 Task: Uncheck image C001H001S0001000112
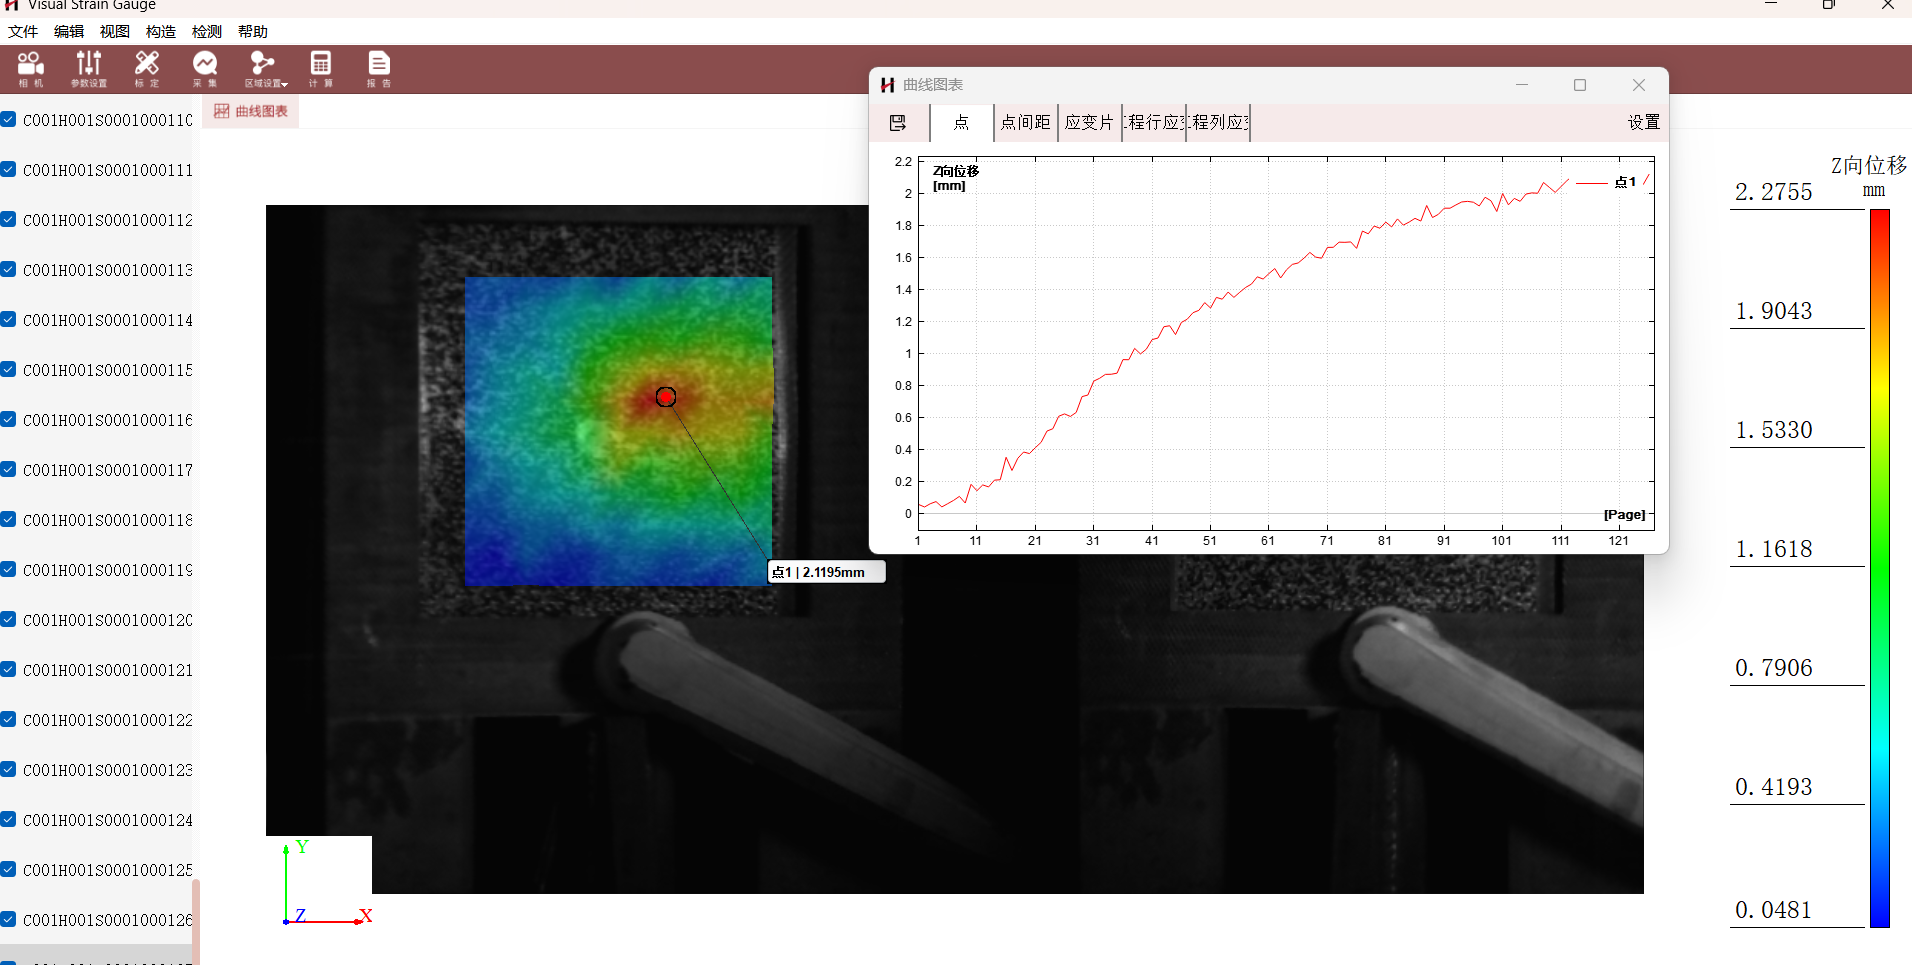(x=8, y=219)
